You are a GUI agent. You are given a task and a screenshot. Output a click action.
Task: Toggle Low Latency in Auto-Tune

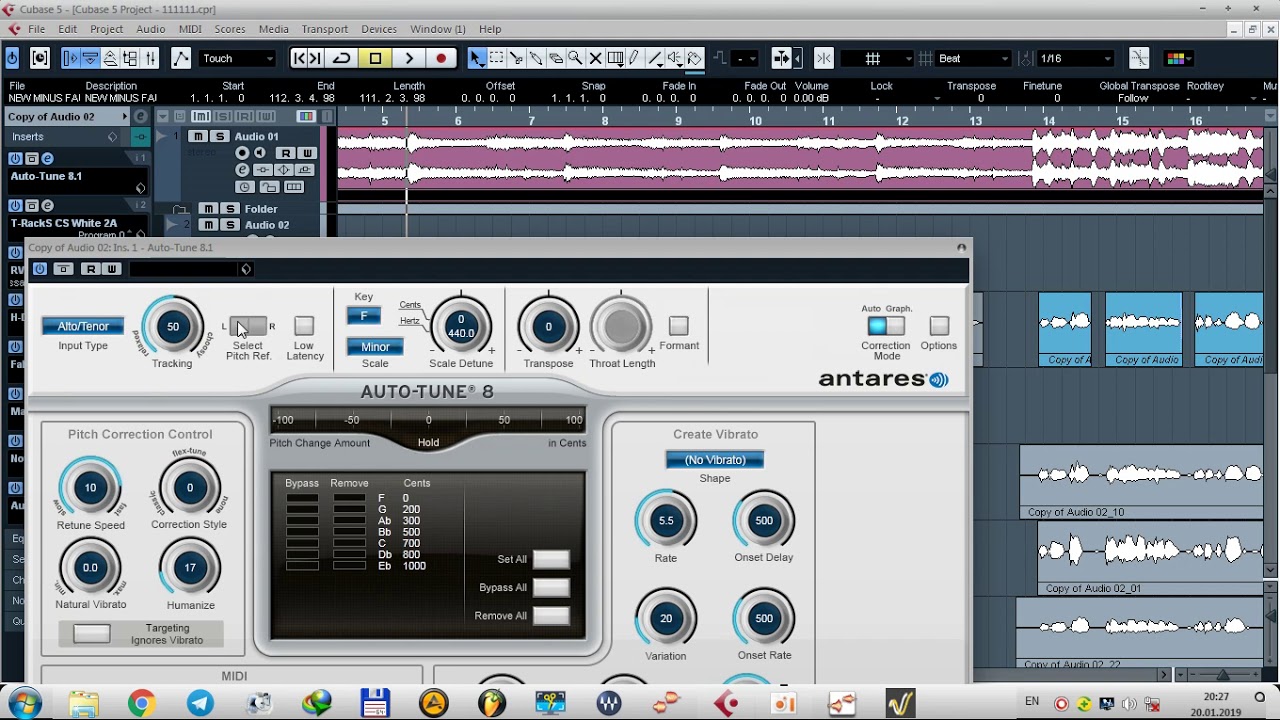[x=304, y=326]
